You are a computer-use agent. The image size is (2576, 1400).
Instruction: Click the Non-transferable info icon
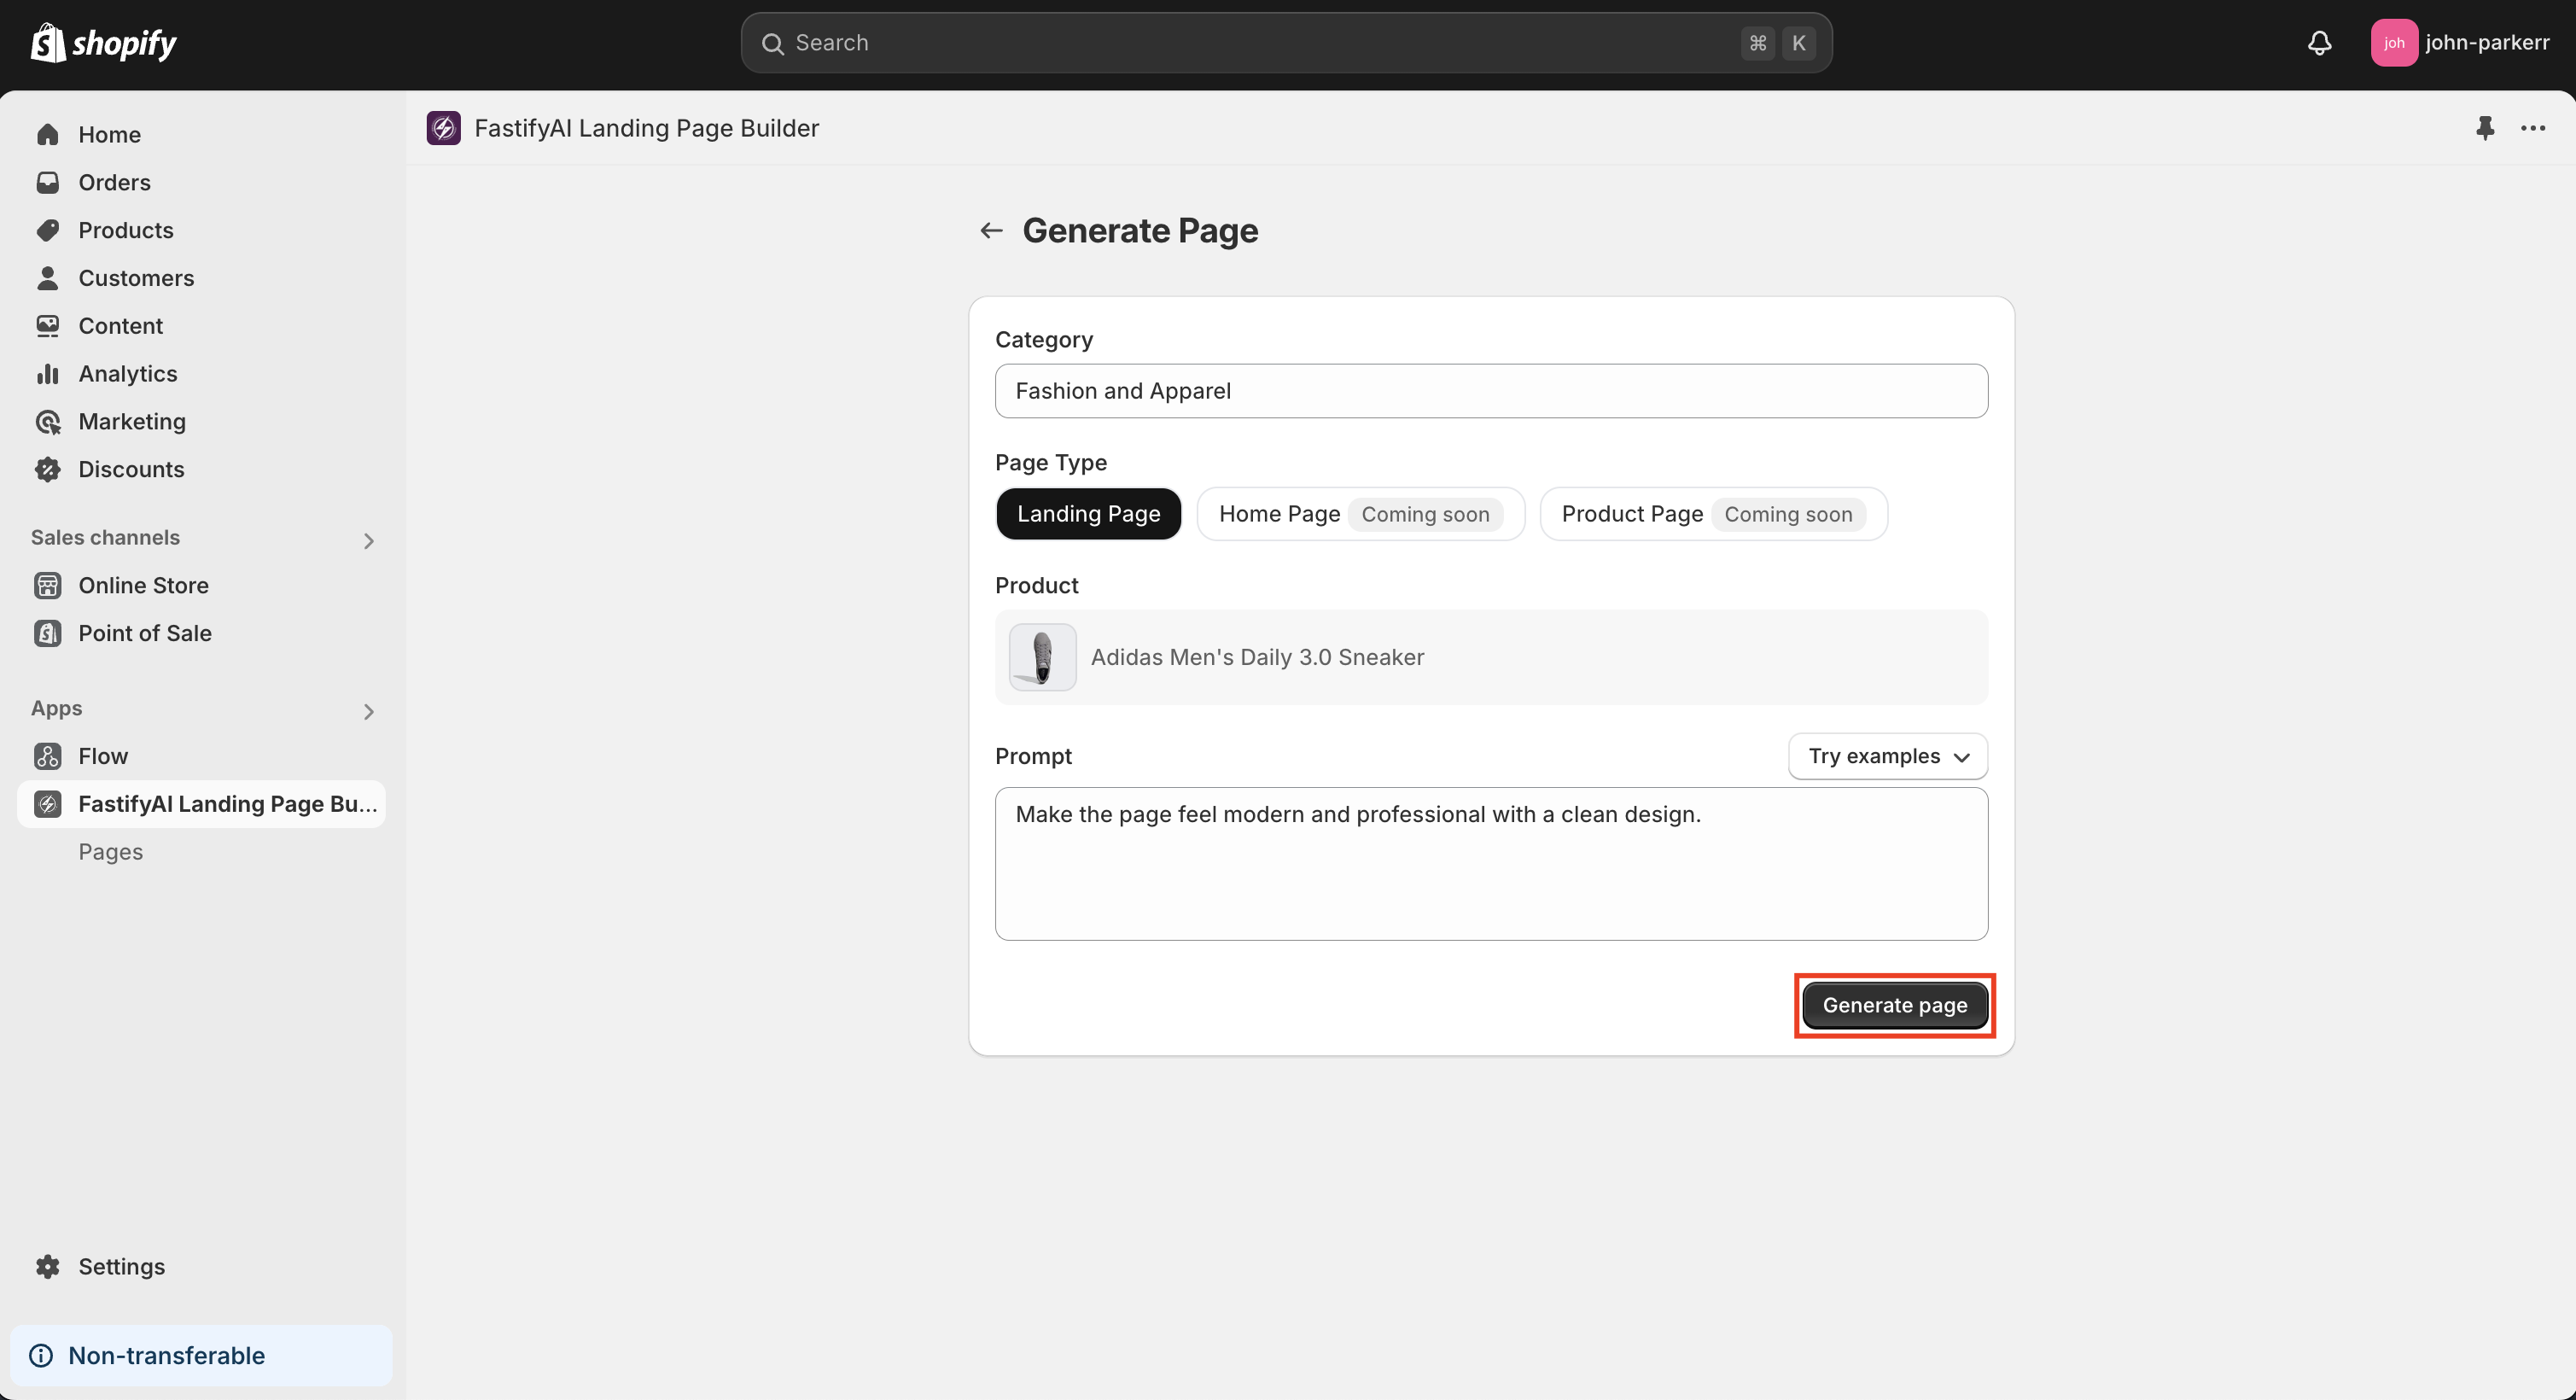pyautogui.click(x=41, y=1355)
